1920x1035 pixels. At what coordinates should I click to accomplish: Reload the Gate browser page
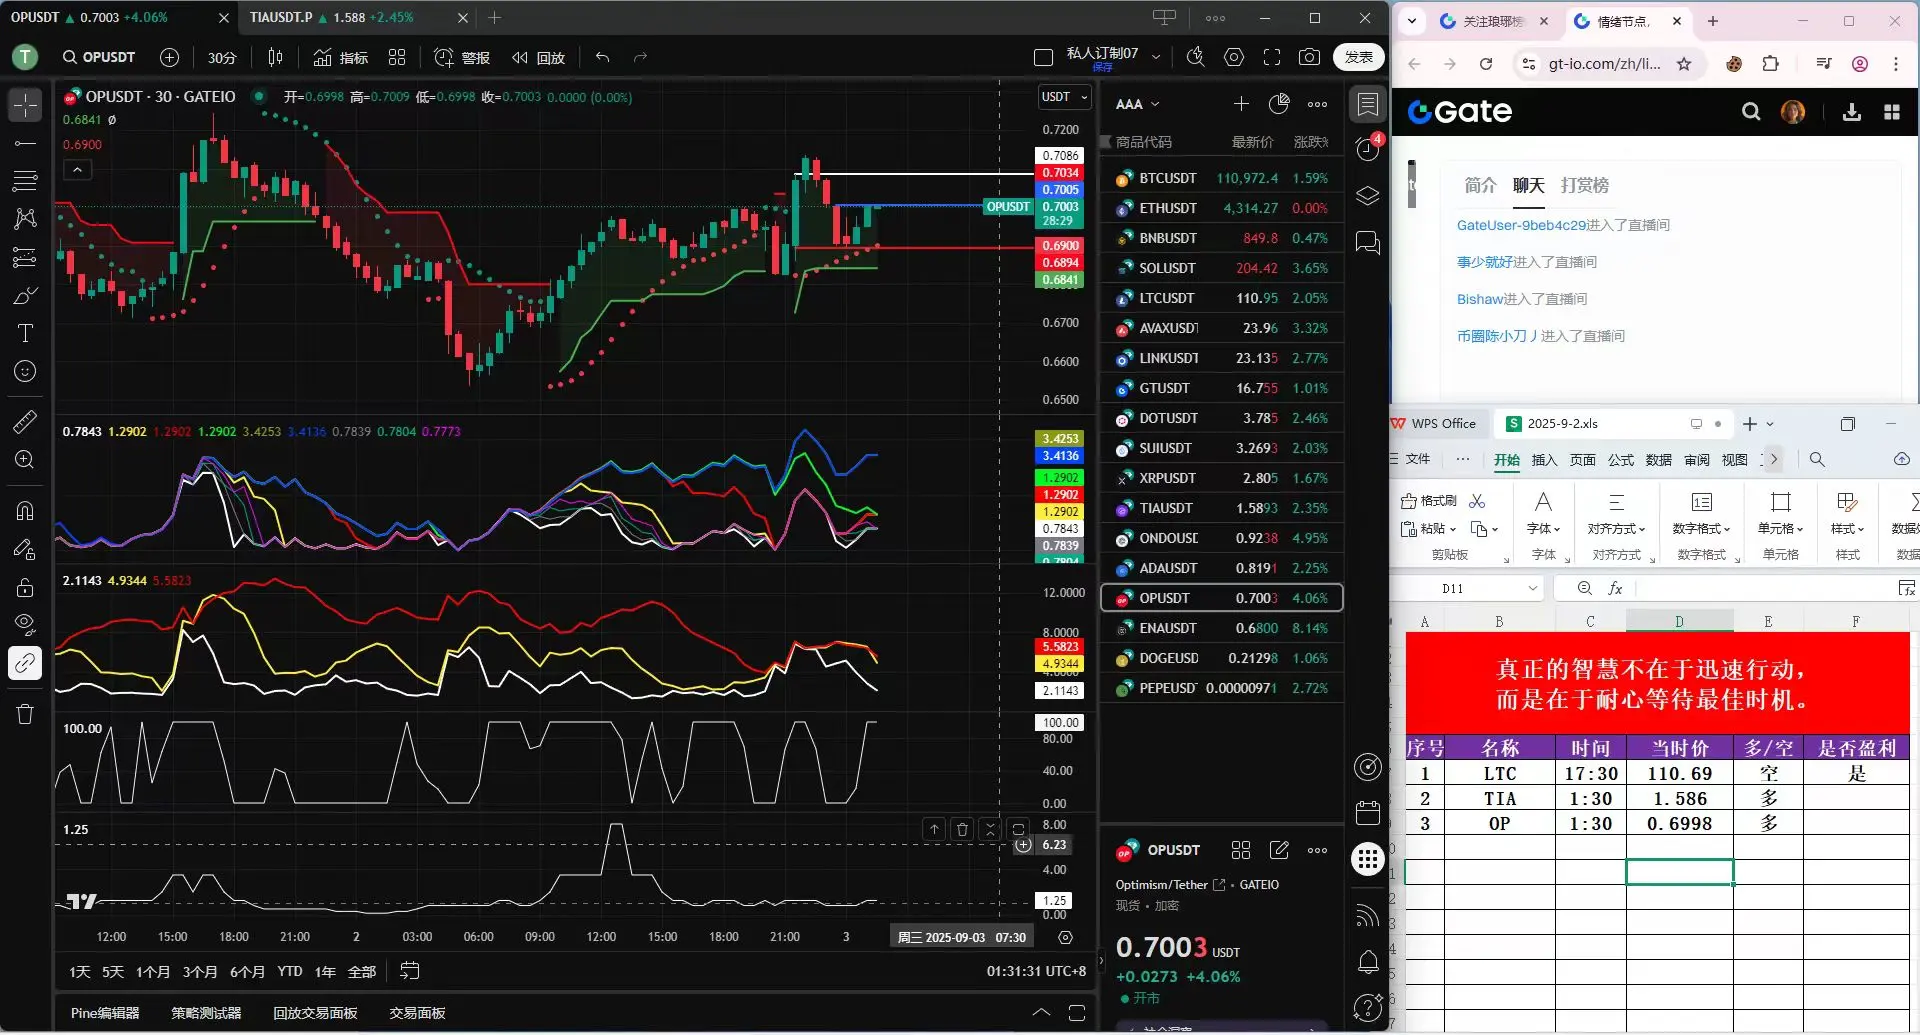point(1486,64)
